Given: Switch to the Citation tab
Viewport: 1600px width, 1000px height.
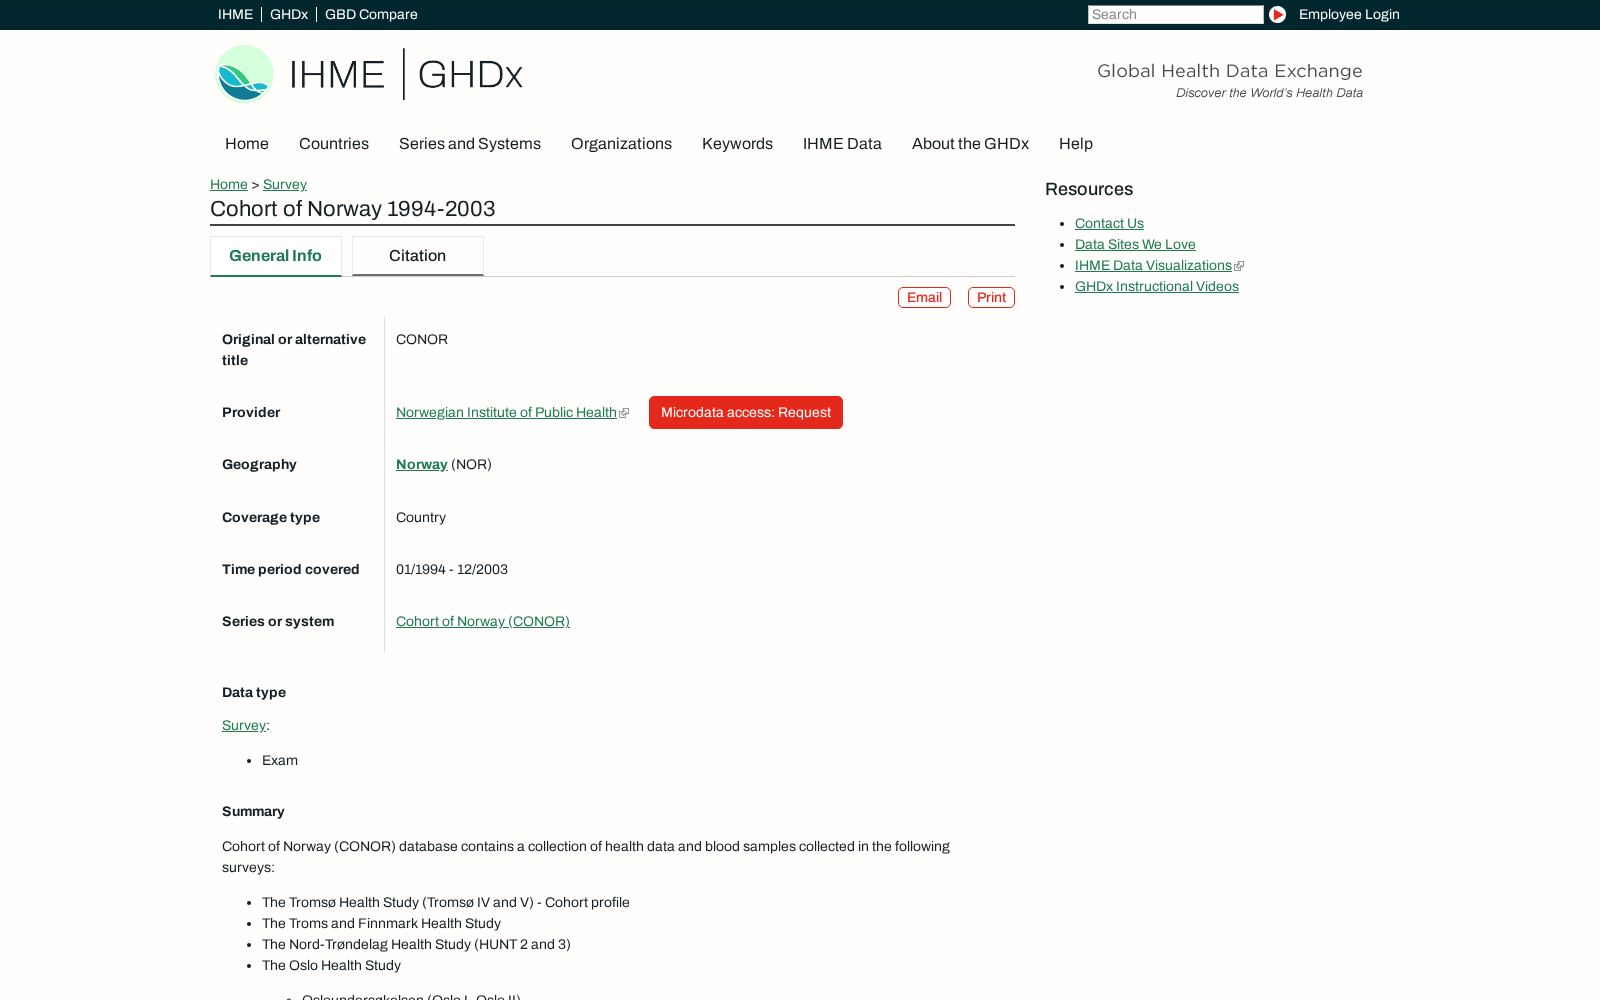Looking at the screenshot, I should [x=418, y=256].
